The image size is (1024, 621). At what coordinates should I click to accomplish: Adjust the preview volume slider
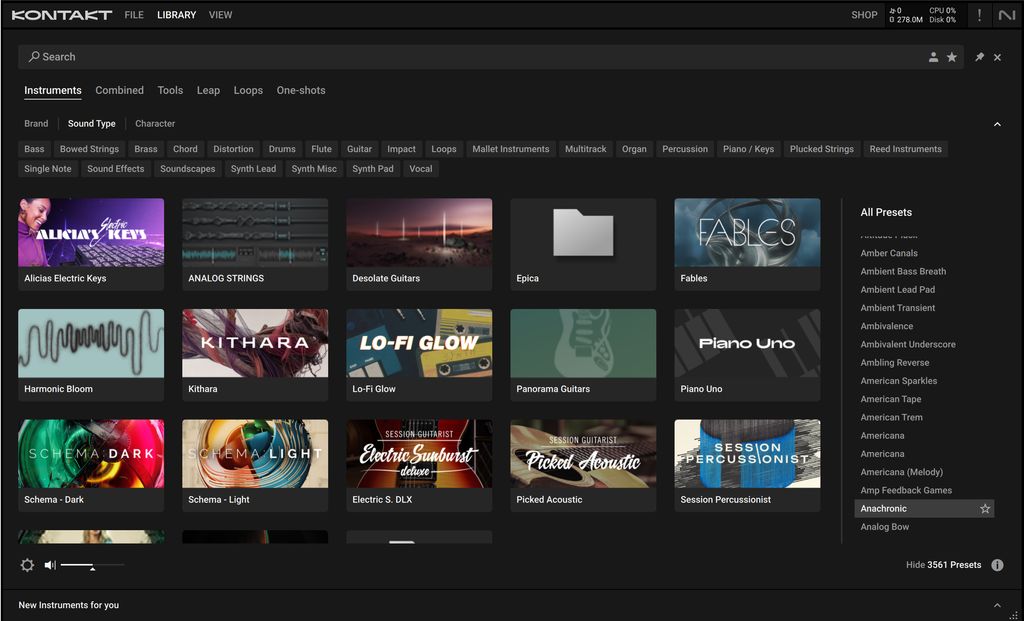[90, 565]
